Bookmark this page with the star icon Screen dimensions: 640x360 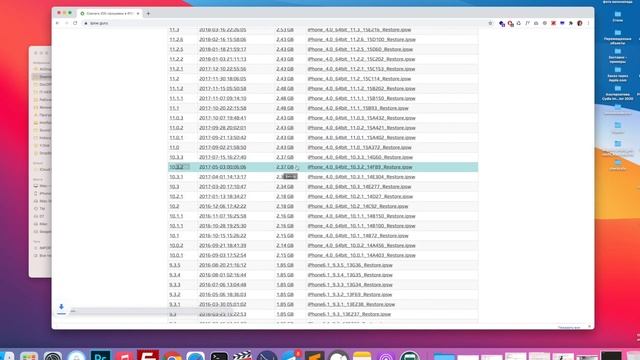[490, 23]
